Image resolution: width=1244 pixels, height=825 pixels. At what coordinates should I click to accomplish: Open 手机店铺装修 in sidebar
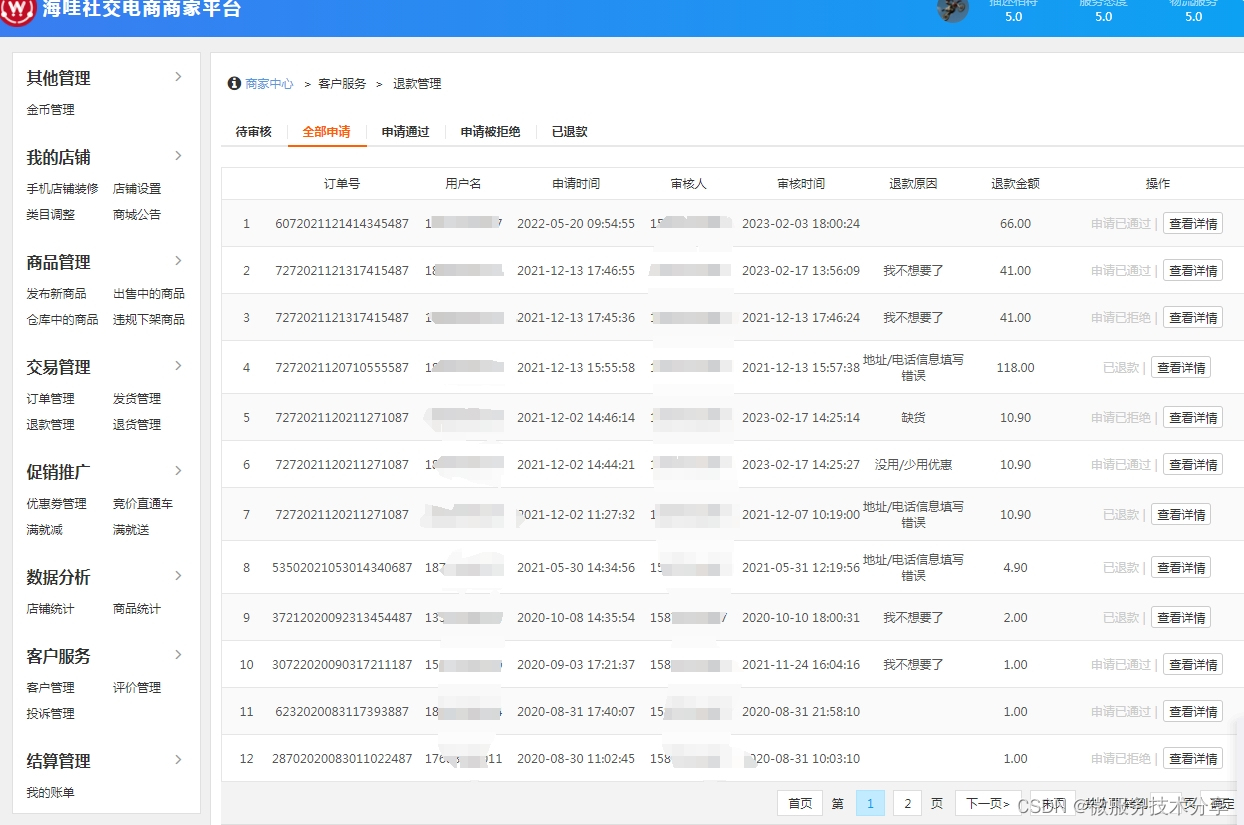(63, 189)
